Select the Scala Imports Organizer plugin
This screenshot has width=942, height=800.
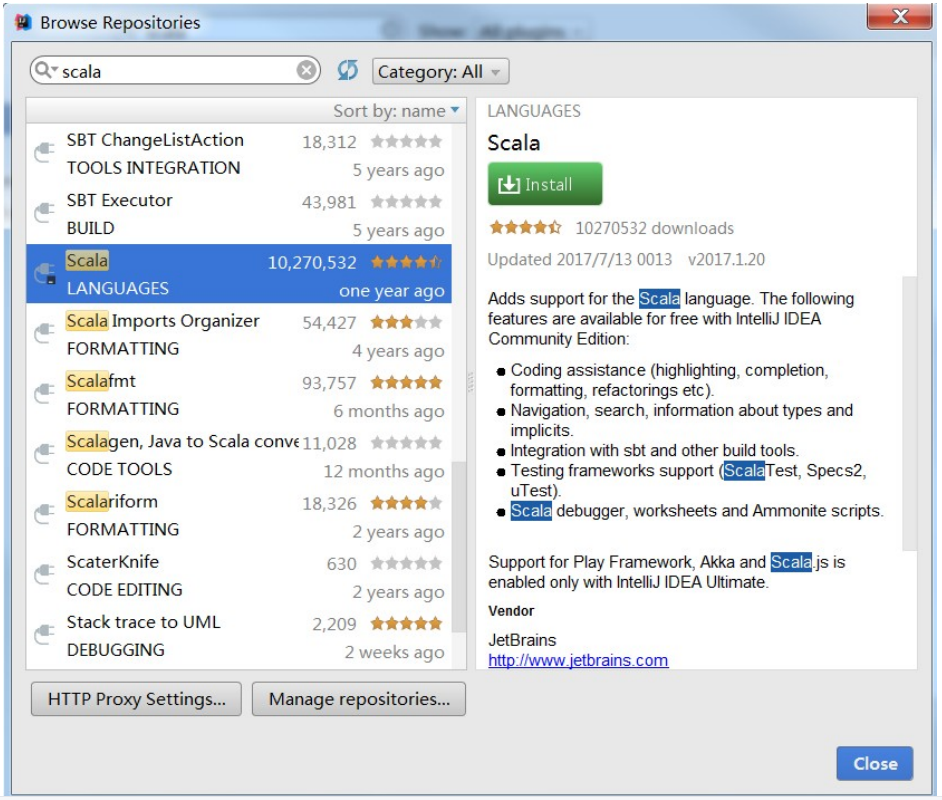(239, 334)
